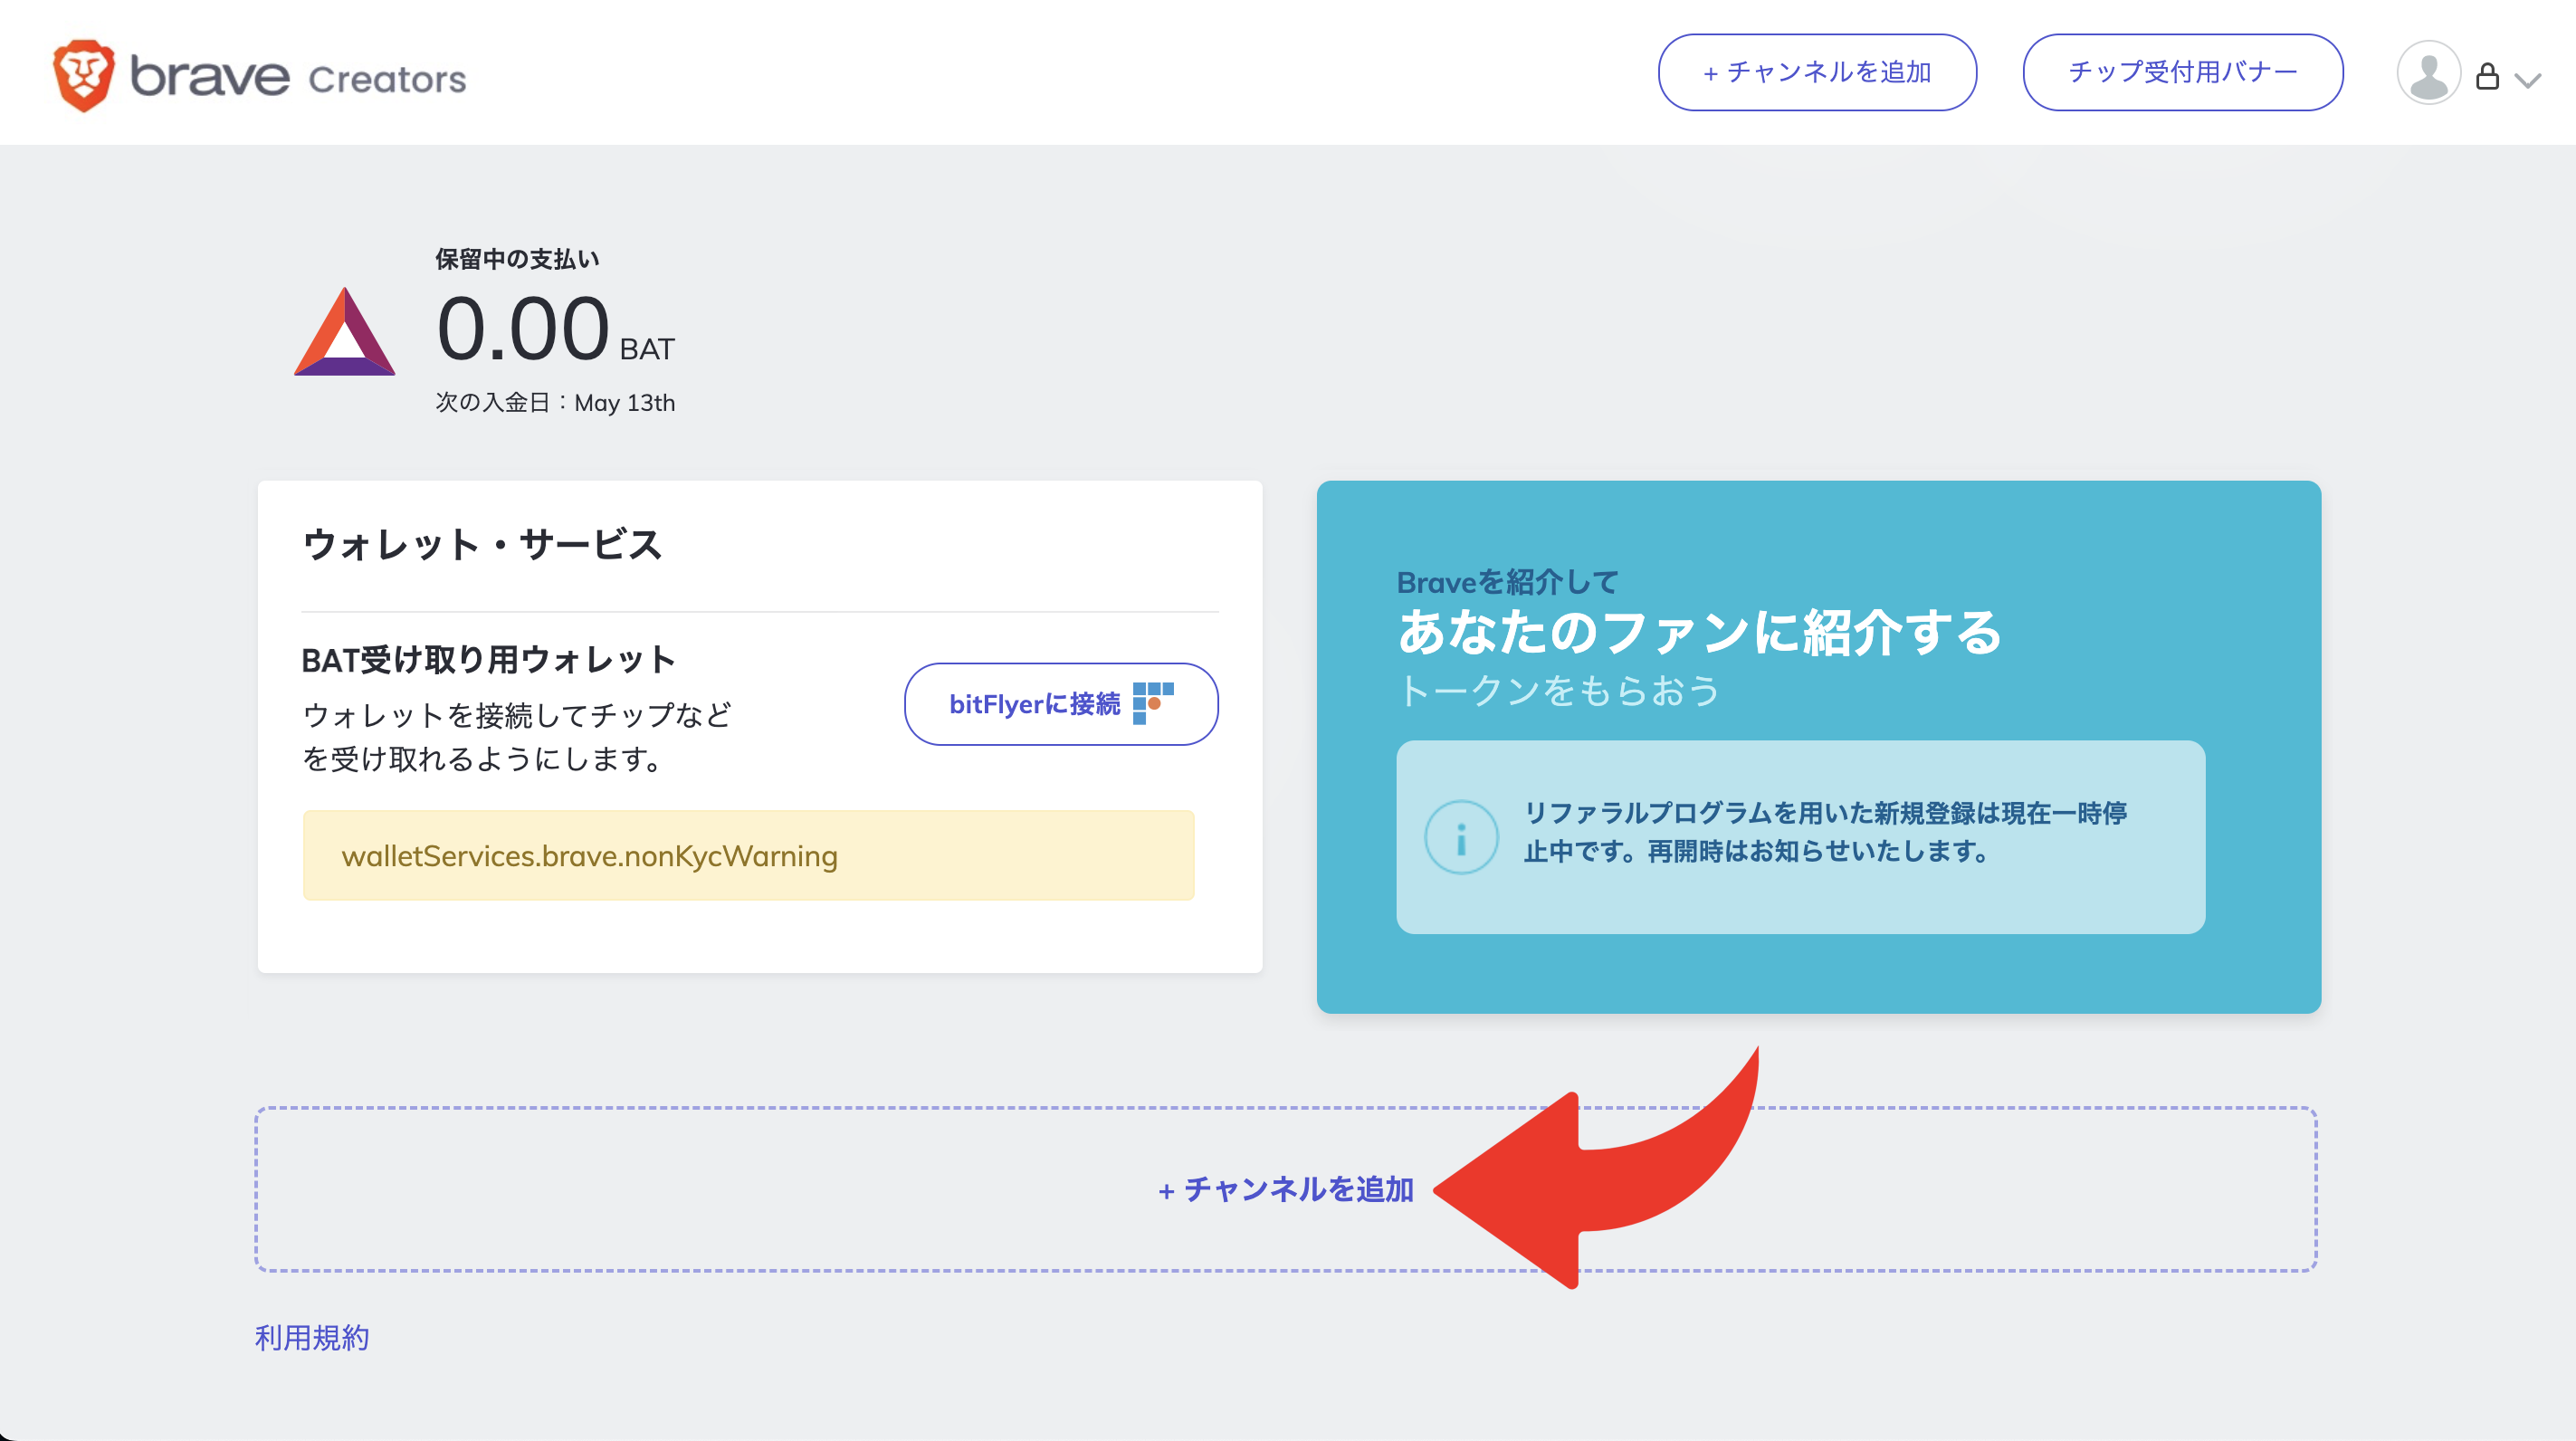Click the user avatar profile icon
Image resolution: width=2576 pixels, height=1441 pixels.
2428,73
